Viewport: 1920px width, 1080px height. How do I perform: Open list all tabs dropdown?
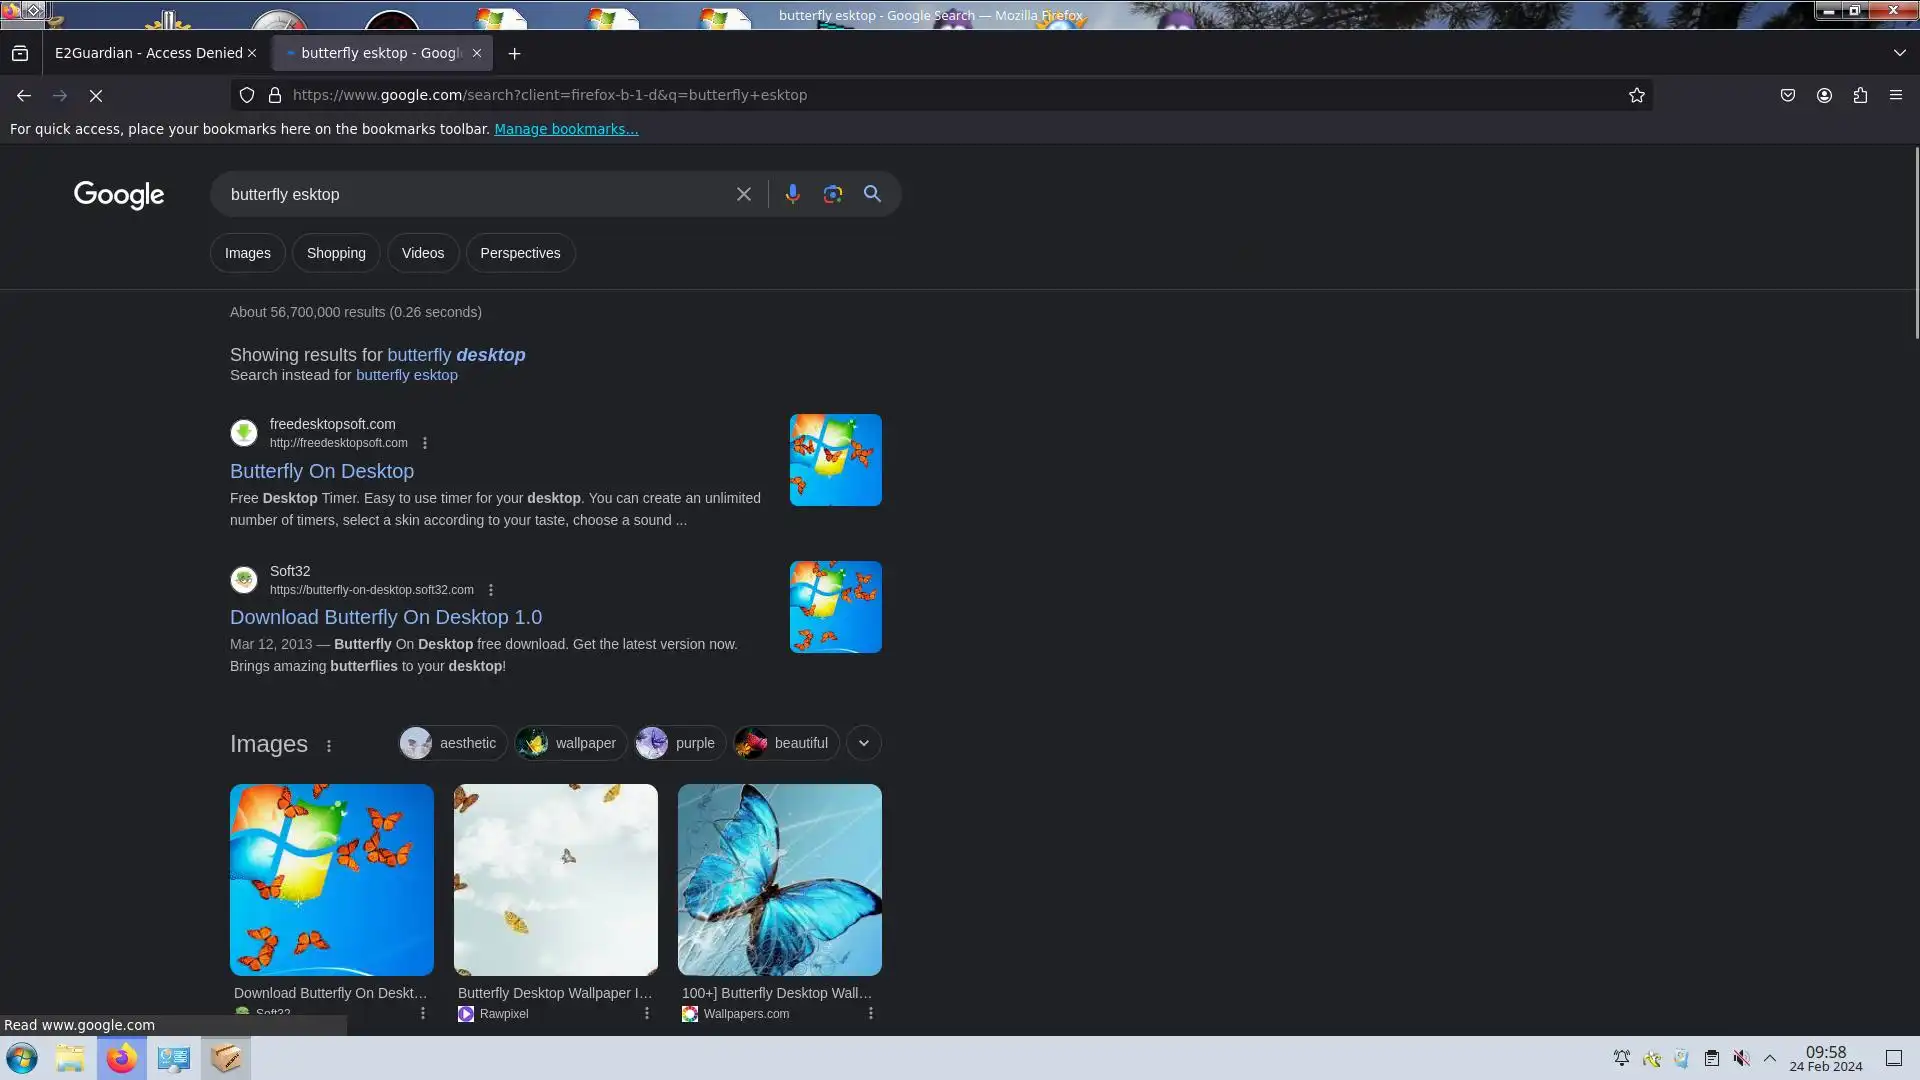(1899, 53)
